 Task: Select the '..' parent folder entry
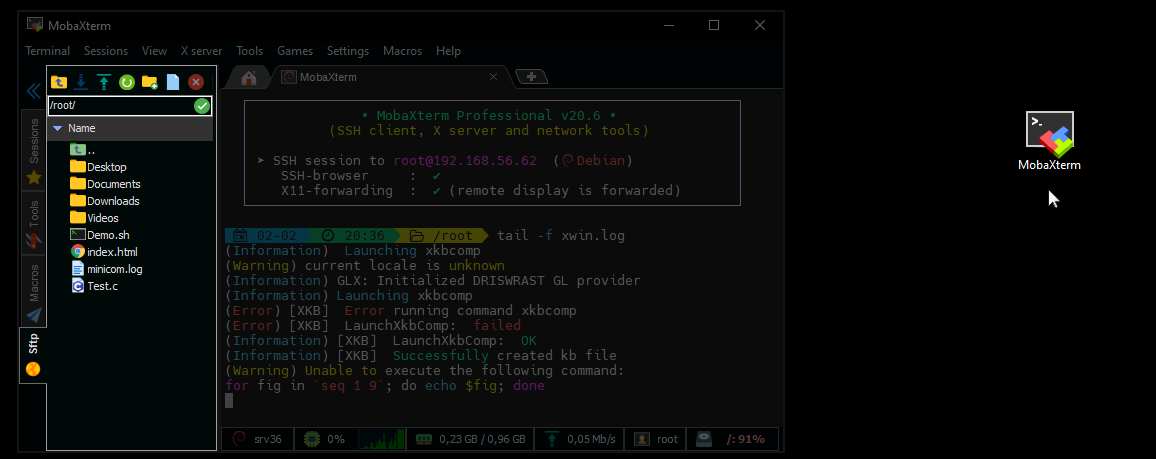[x=83, y=150]
